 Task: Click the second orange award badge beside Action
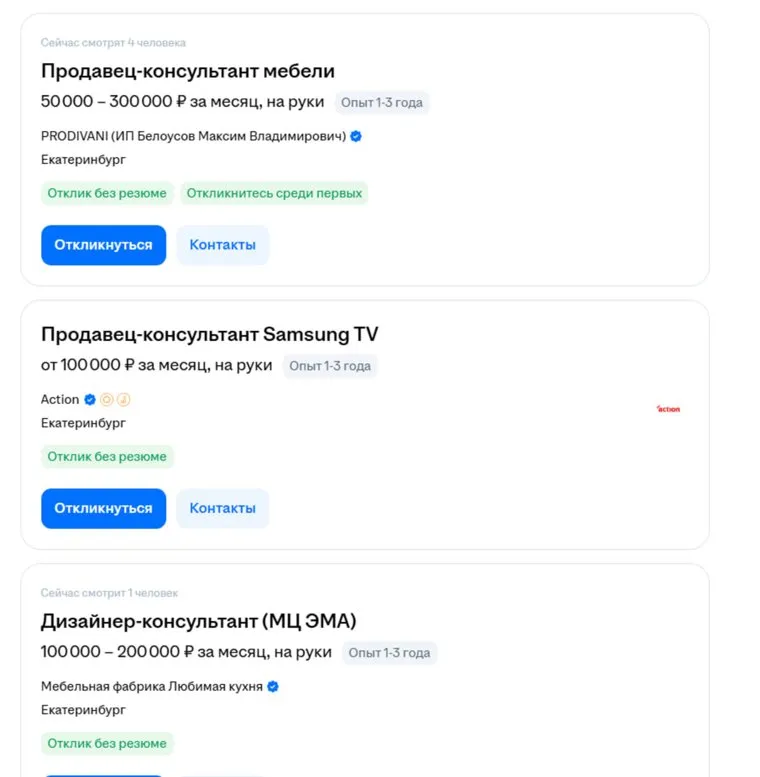tap(123, 399)
